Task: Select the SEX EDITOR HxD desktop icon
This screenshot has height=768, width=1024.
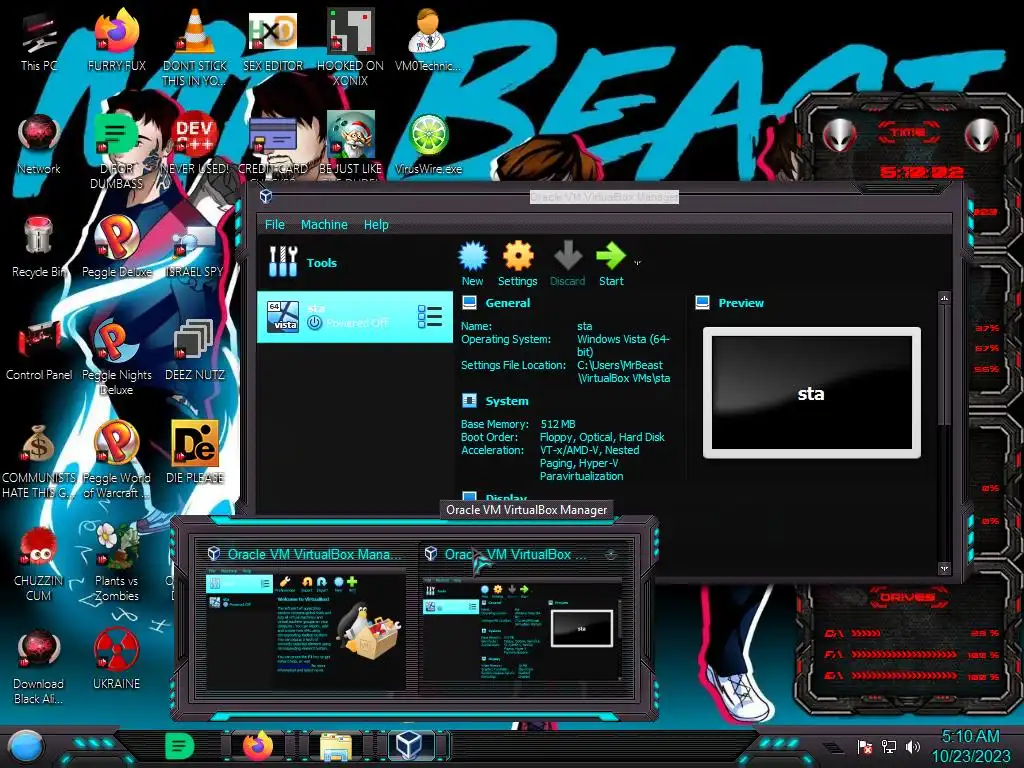Action: tap(273, 41)
